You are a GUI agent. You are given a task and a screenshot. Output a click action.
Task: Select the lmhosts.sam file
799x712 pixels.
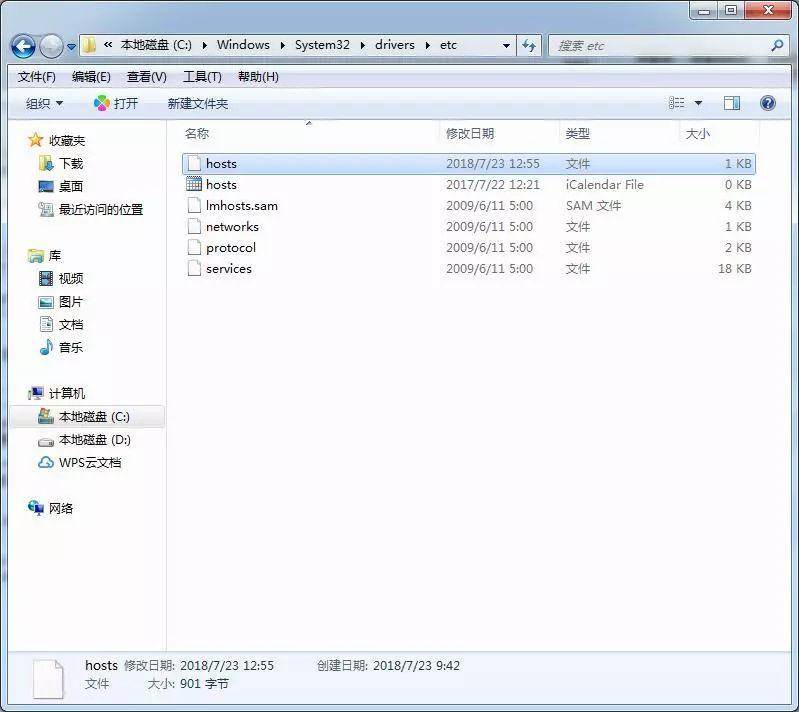469,205
